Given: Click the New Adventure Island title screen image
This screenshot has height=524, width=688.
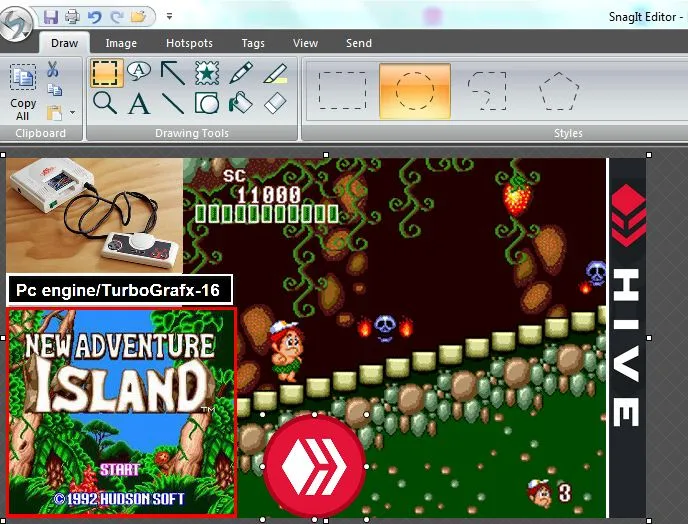Looking at the screenshot, I should (x=122, y=413).
